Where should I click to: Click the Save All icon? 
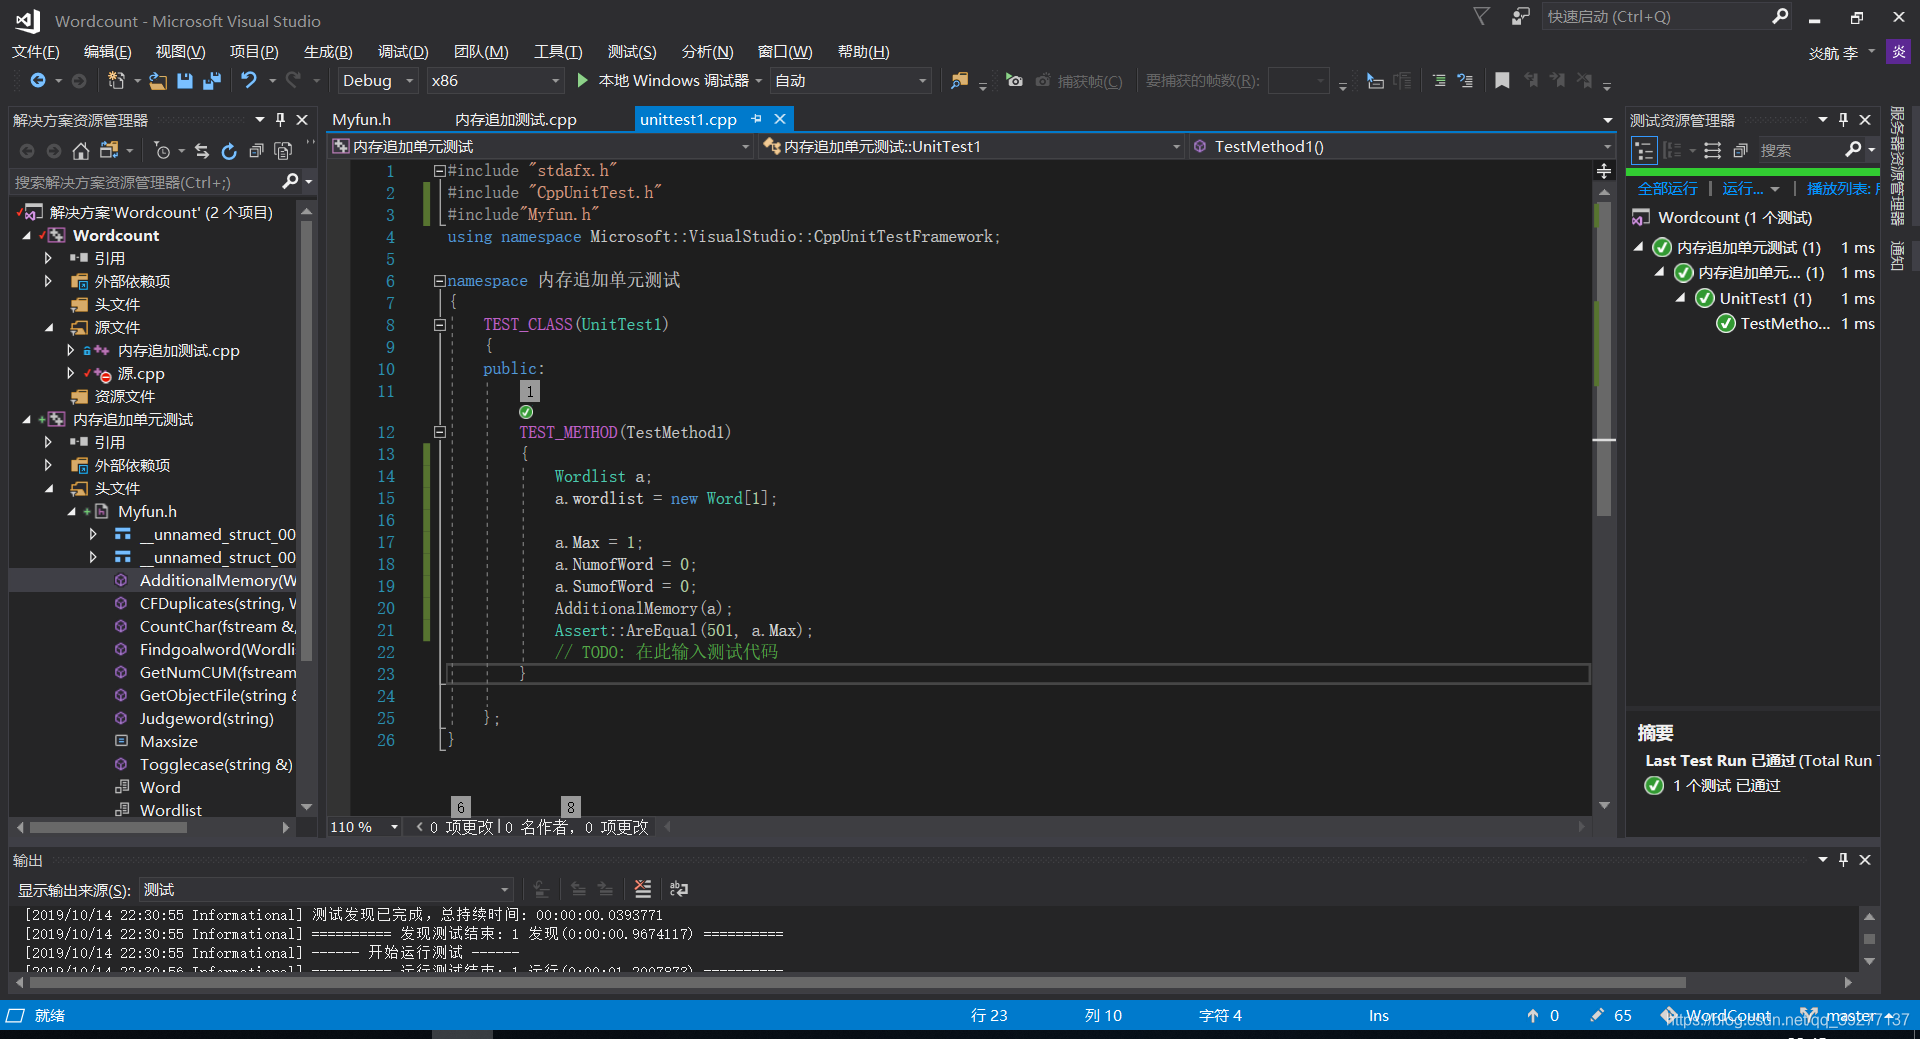click(x=211, y=80)
